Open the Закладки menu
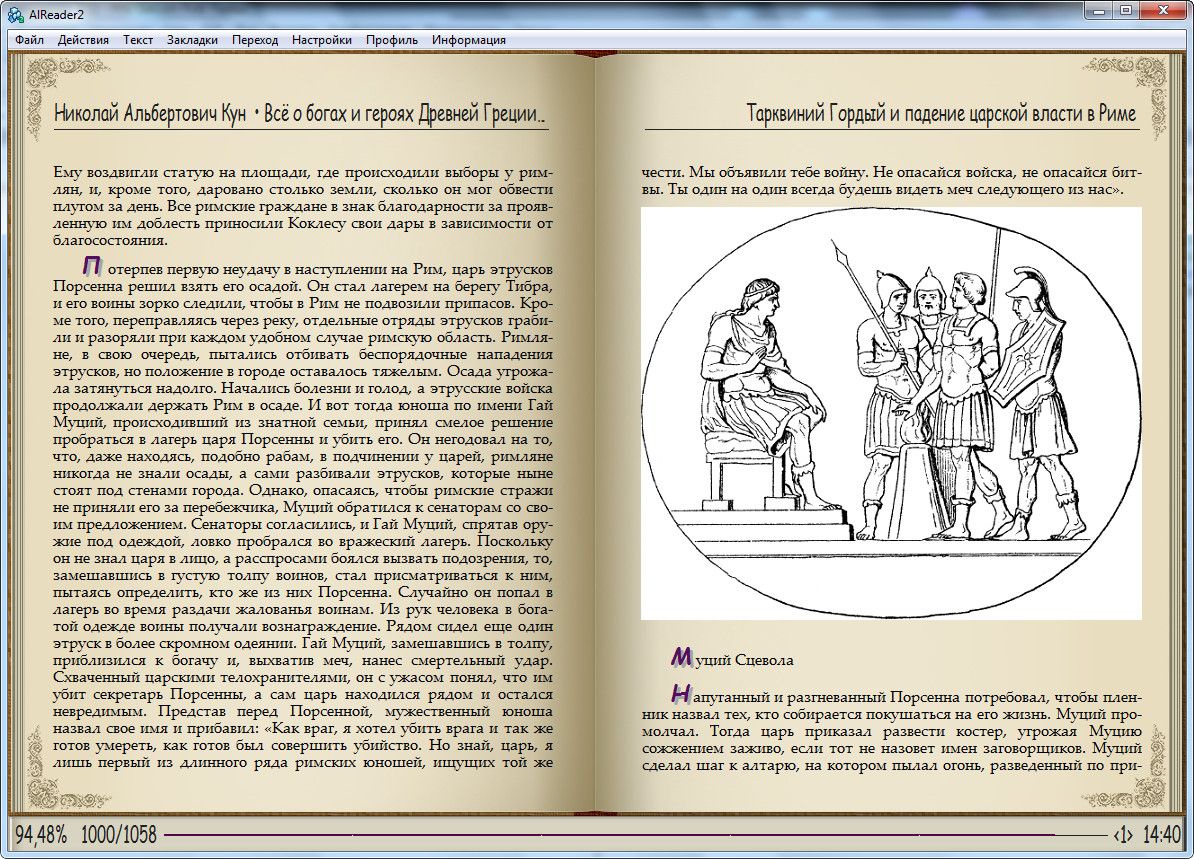1194x859 pixels. click(192, 40)
